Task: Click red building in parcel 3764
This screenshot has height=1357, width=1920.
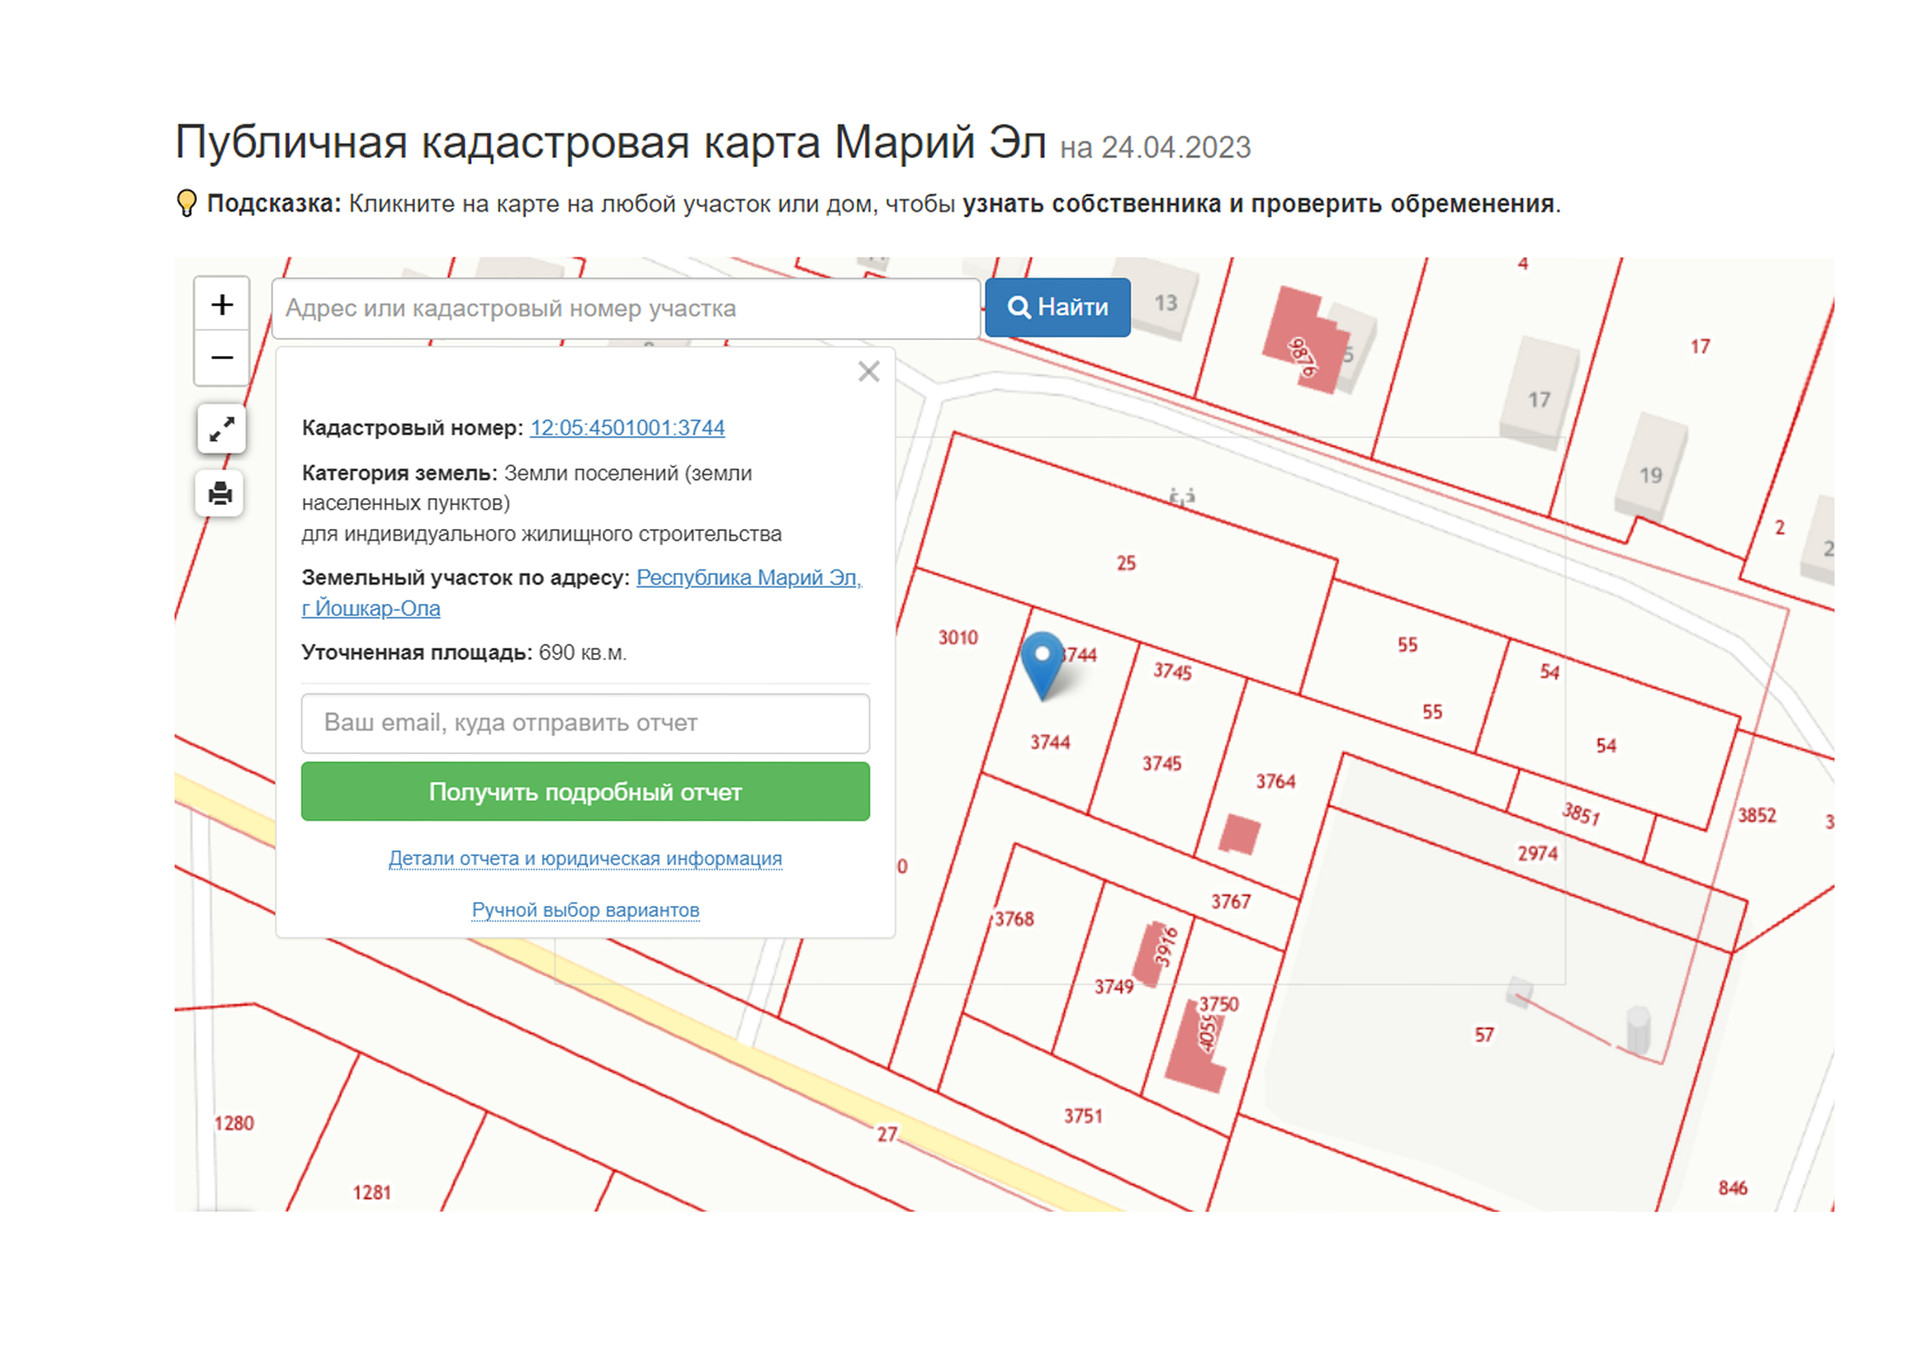Action: pos(1239,834)
